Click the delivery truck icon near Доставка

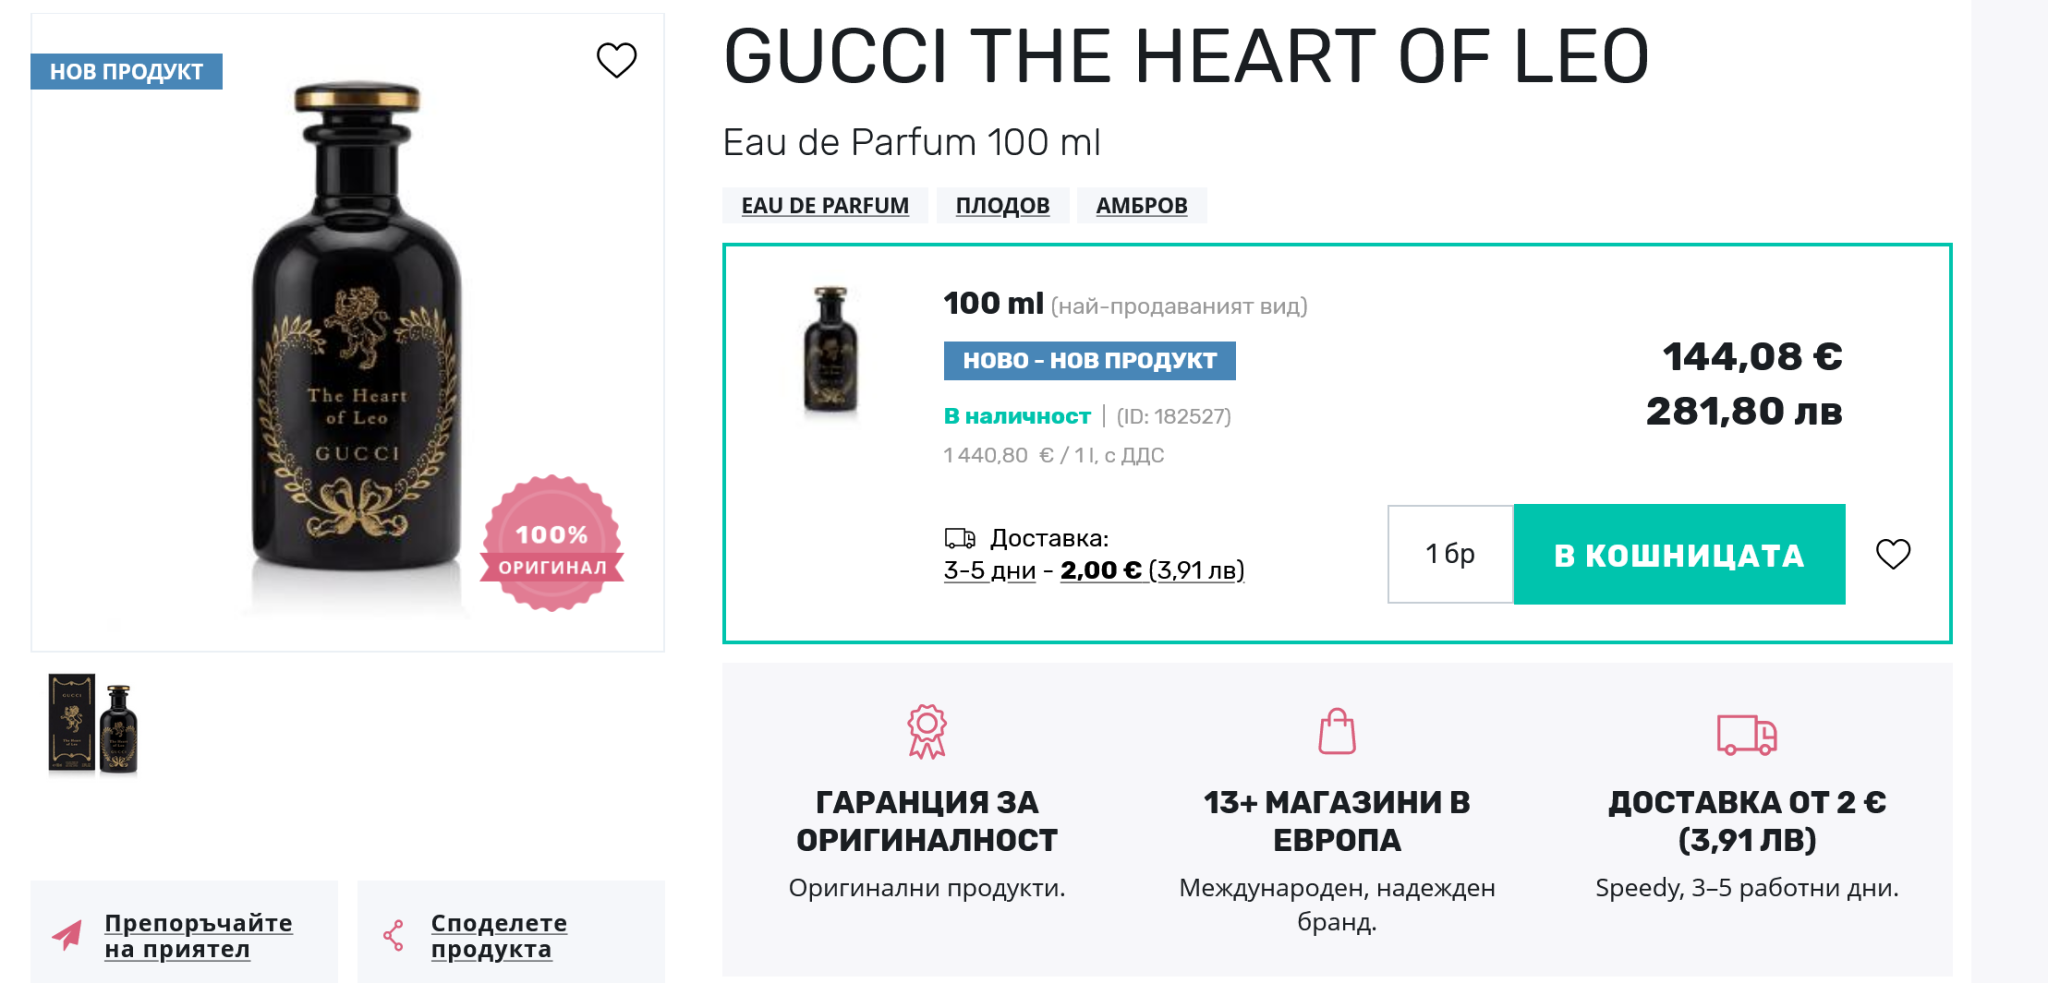pos(960,539)
